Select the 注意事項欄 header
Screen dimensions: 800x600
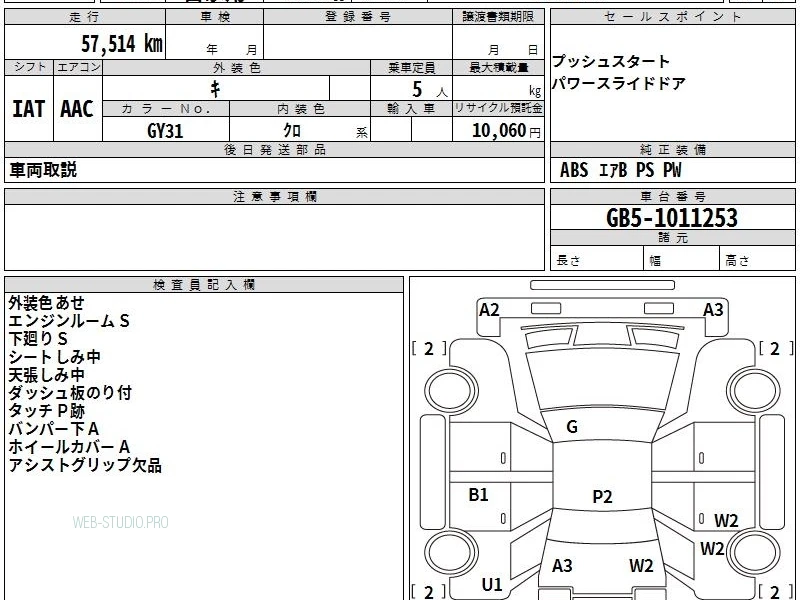pyautogui.click(x=274, y=196)
